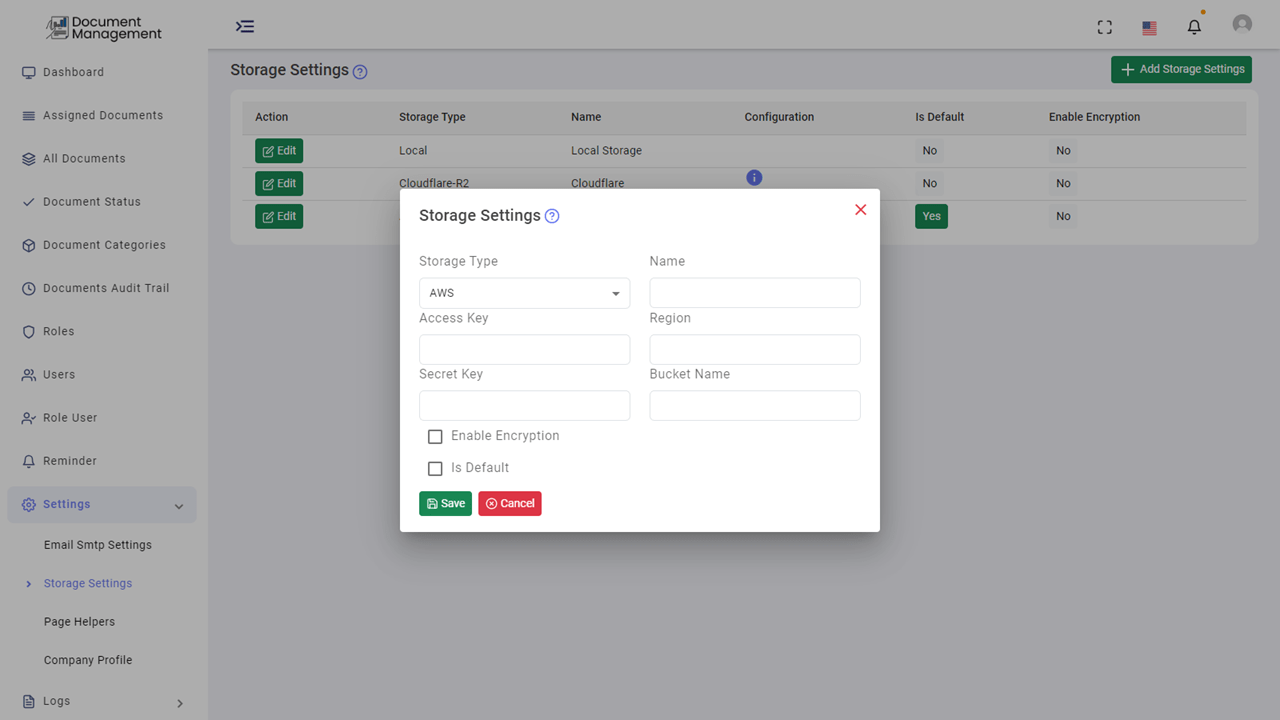
Task: Open the Storage Type dropdown showing AWS
Action: point(524,292)
